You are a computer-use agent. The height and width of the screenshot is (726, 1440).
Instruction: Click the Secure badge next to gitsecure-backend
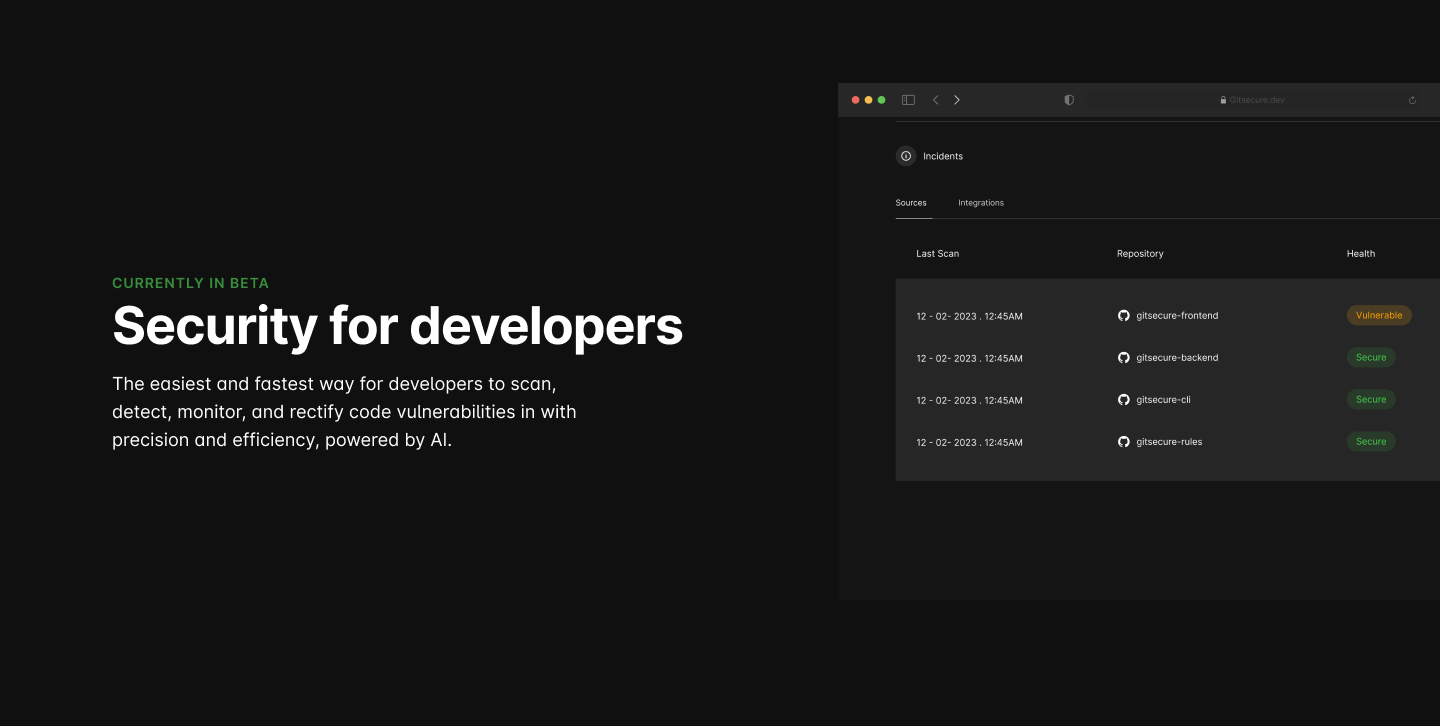[x=1371, y=357]
